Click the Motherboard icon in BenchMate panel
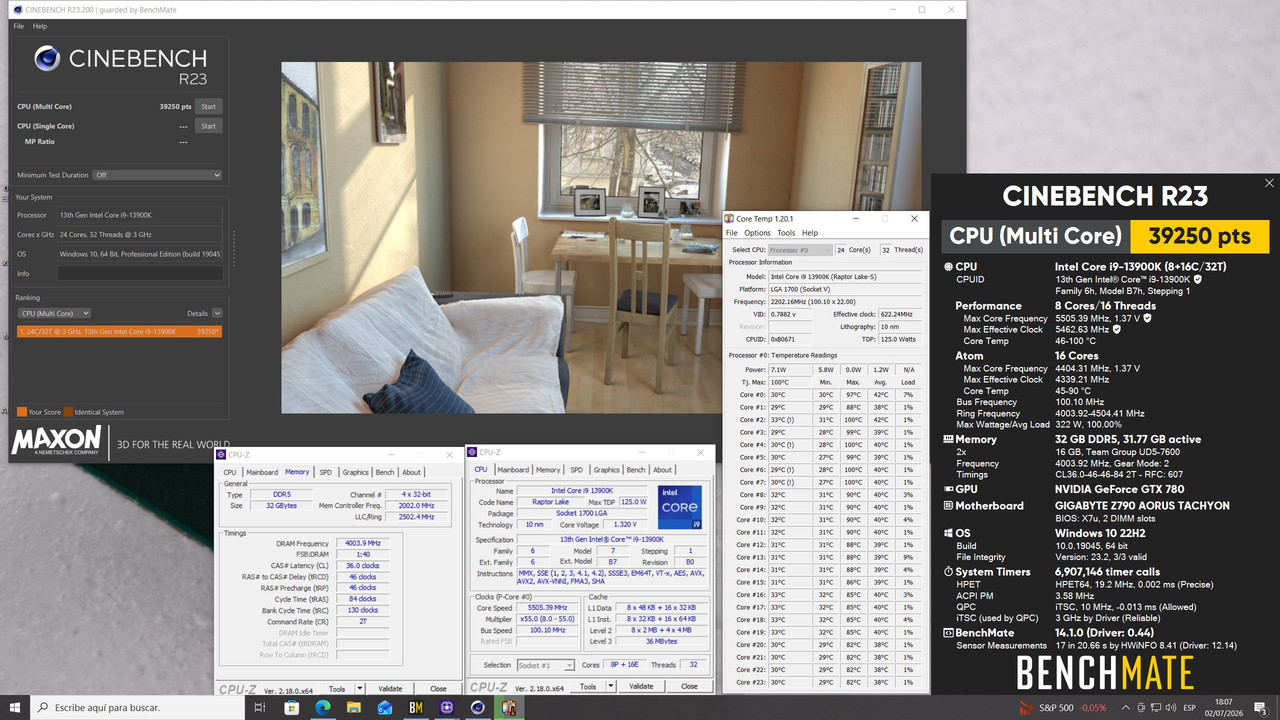Viewport: 1280px width, 720px height. point(948,506)
